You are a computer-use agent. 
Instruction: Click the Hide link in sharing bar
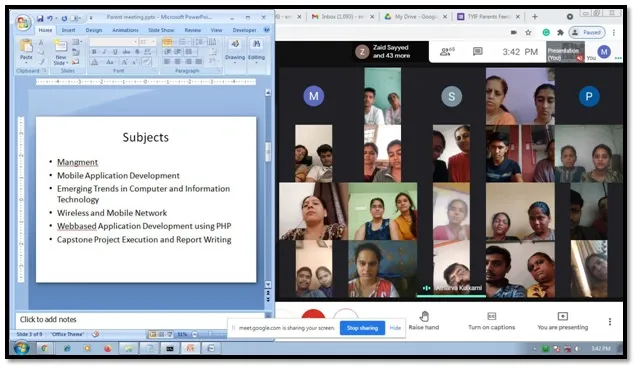click(x=395, y=328)
